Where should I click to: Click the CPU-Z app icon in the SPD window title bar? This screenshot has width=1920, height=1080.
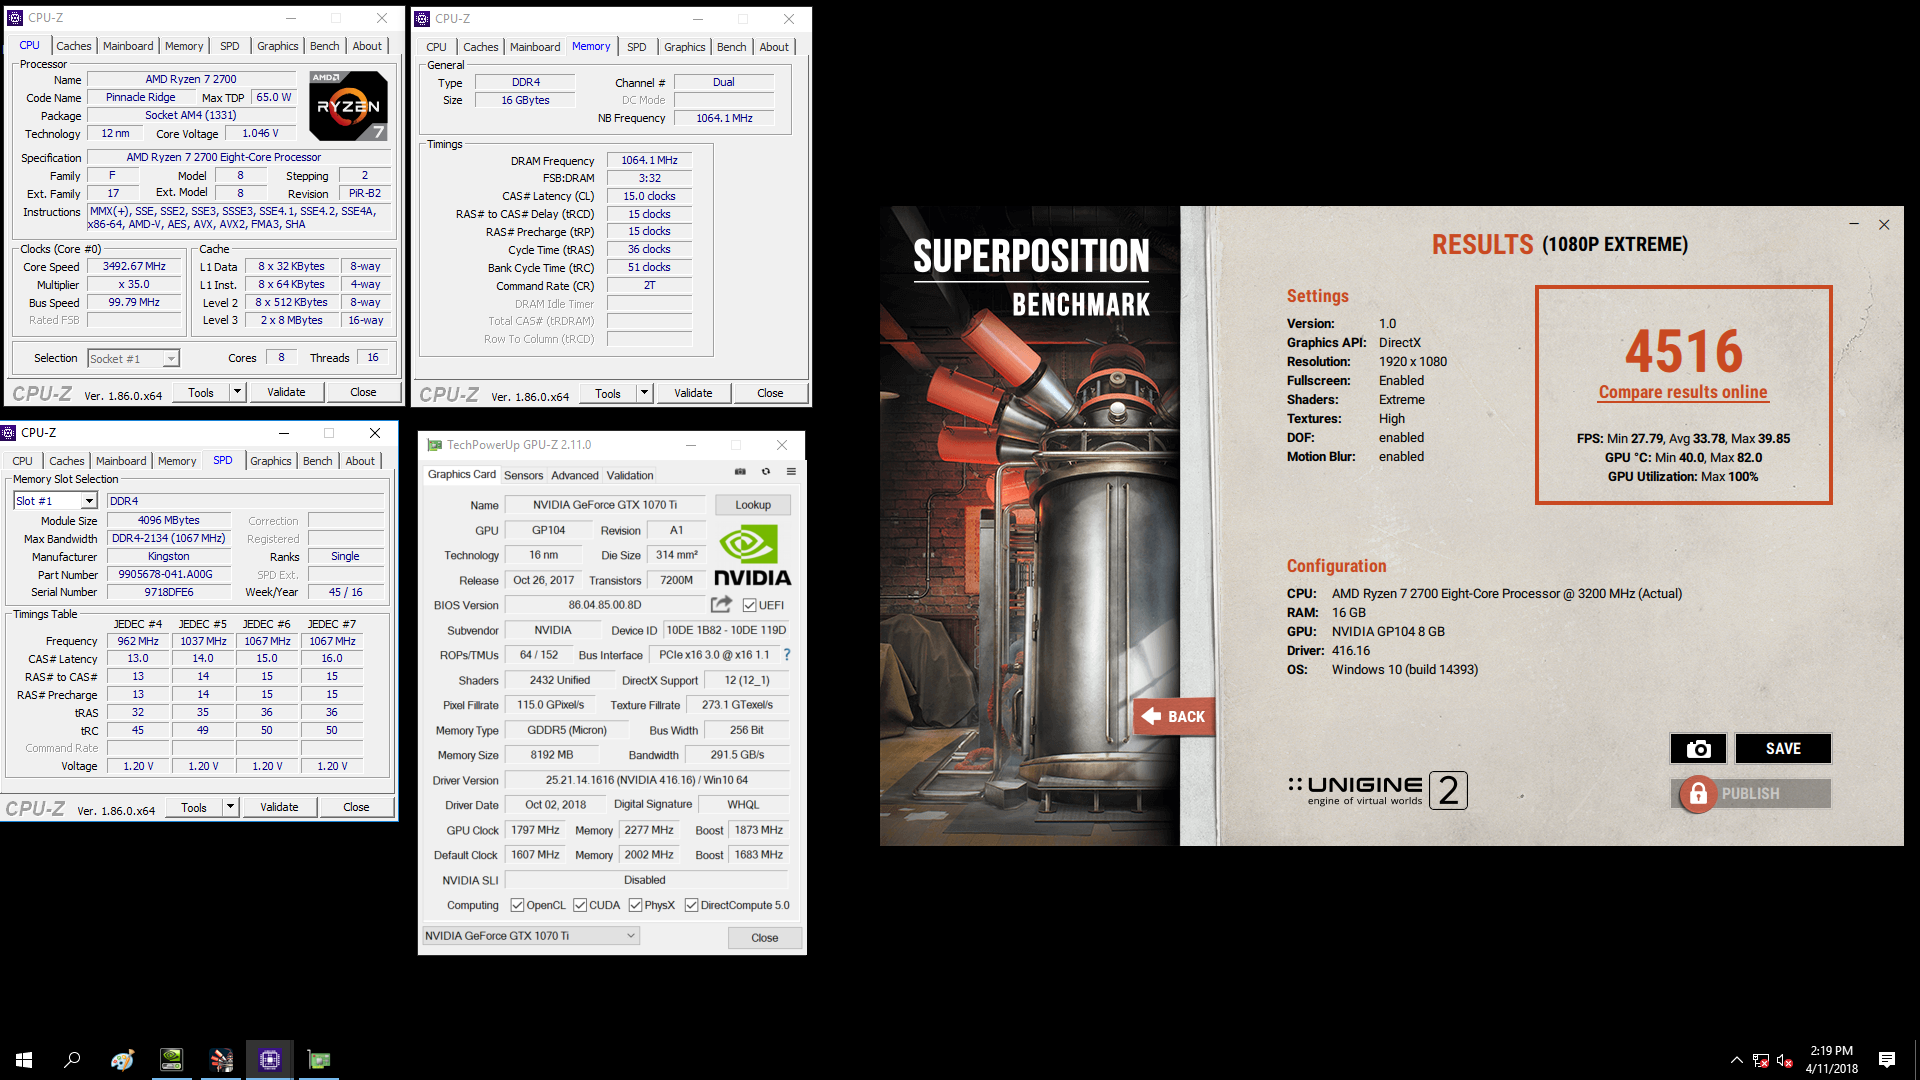(9, 433)
